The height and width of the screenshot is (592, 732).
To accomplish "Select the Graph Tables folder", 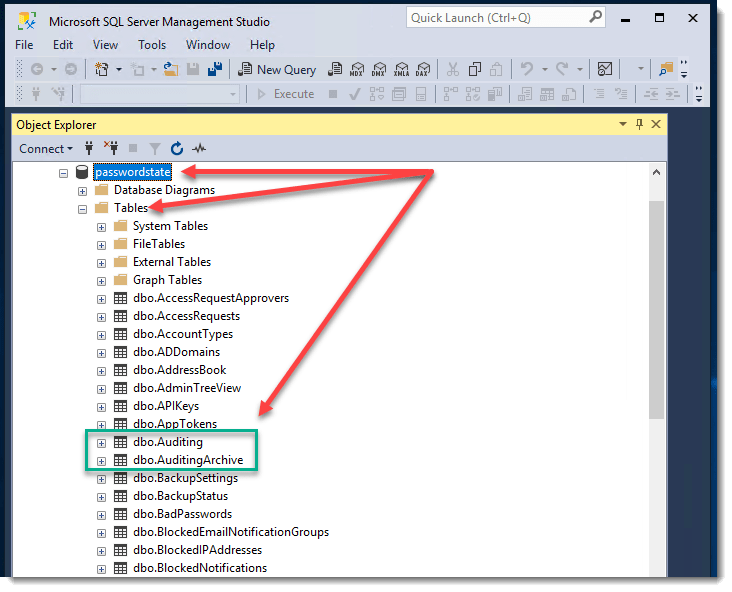I will (x=167, y=280).
